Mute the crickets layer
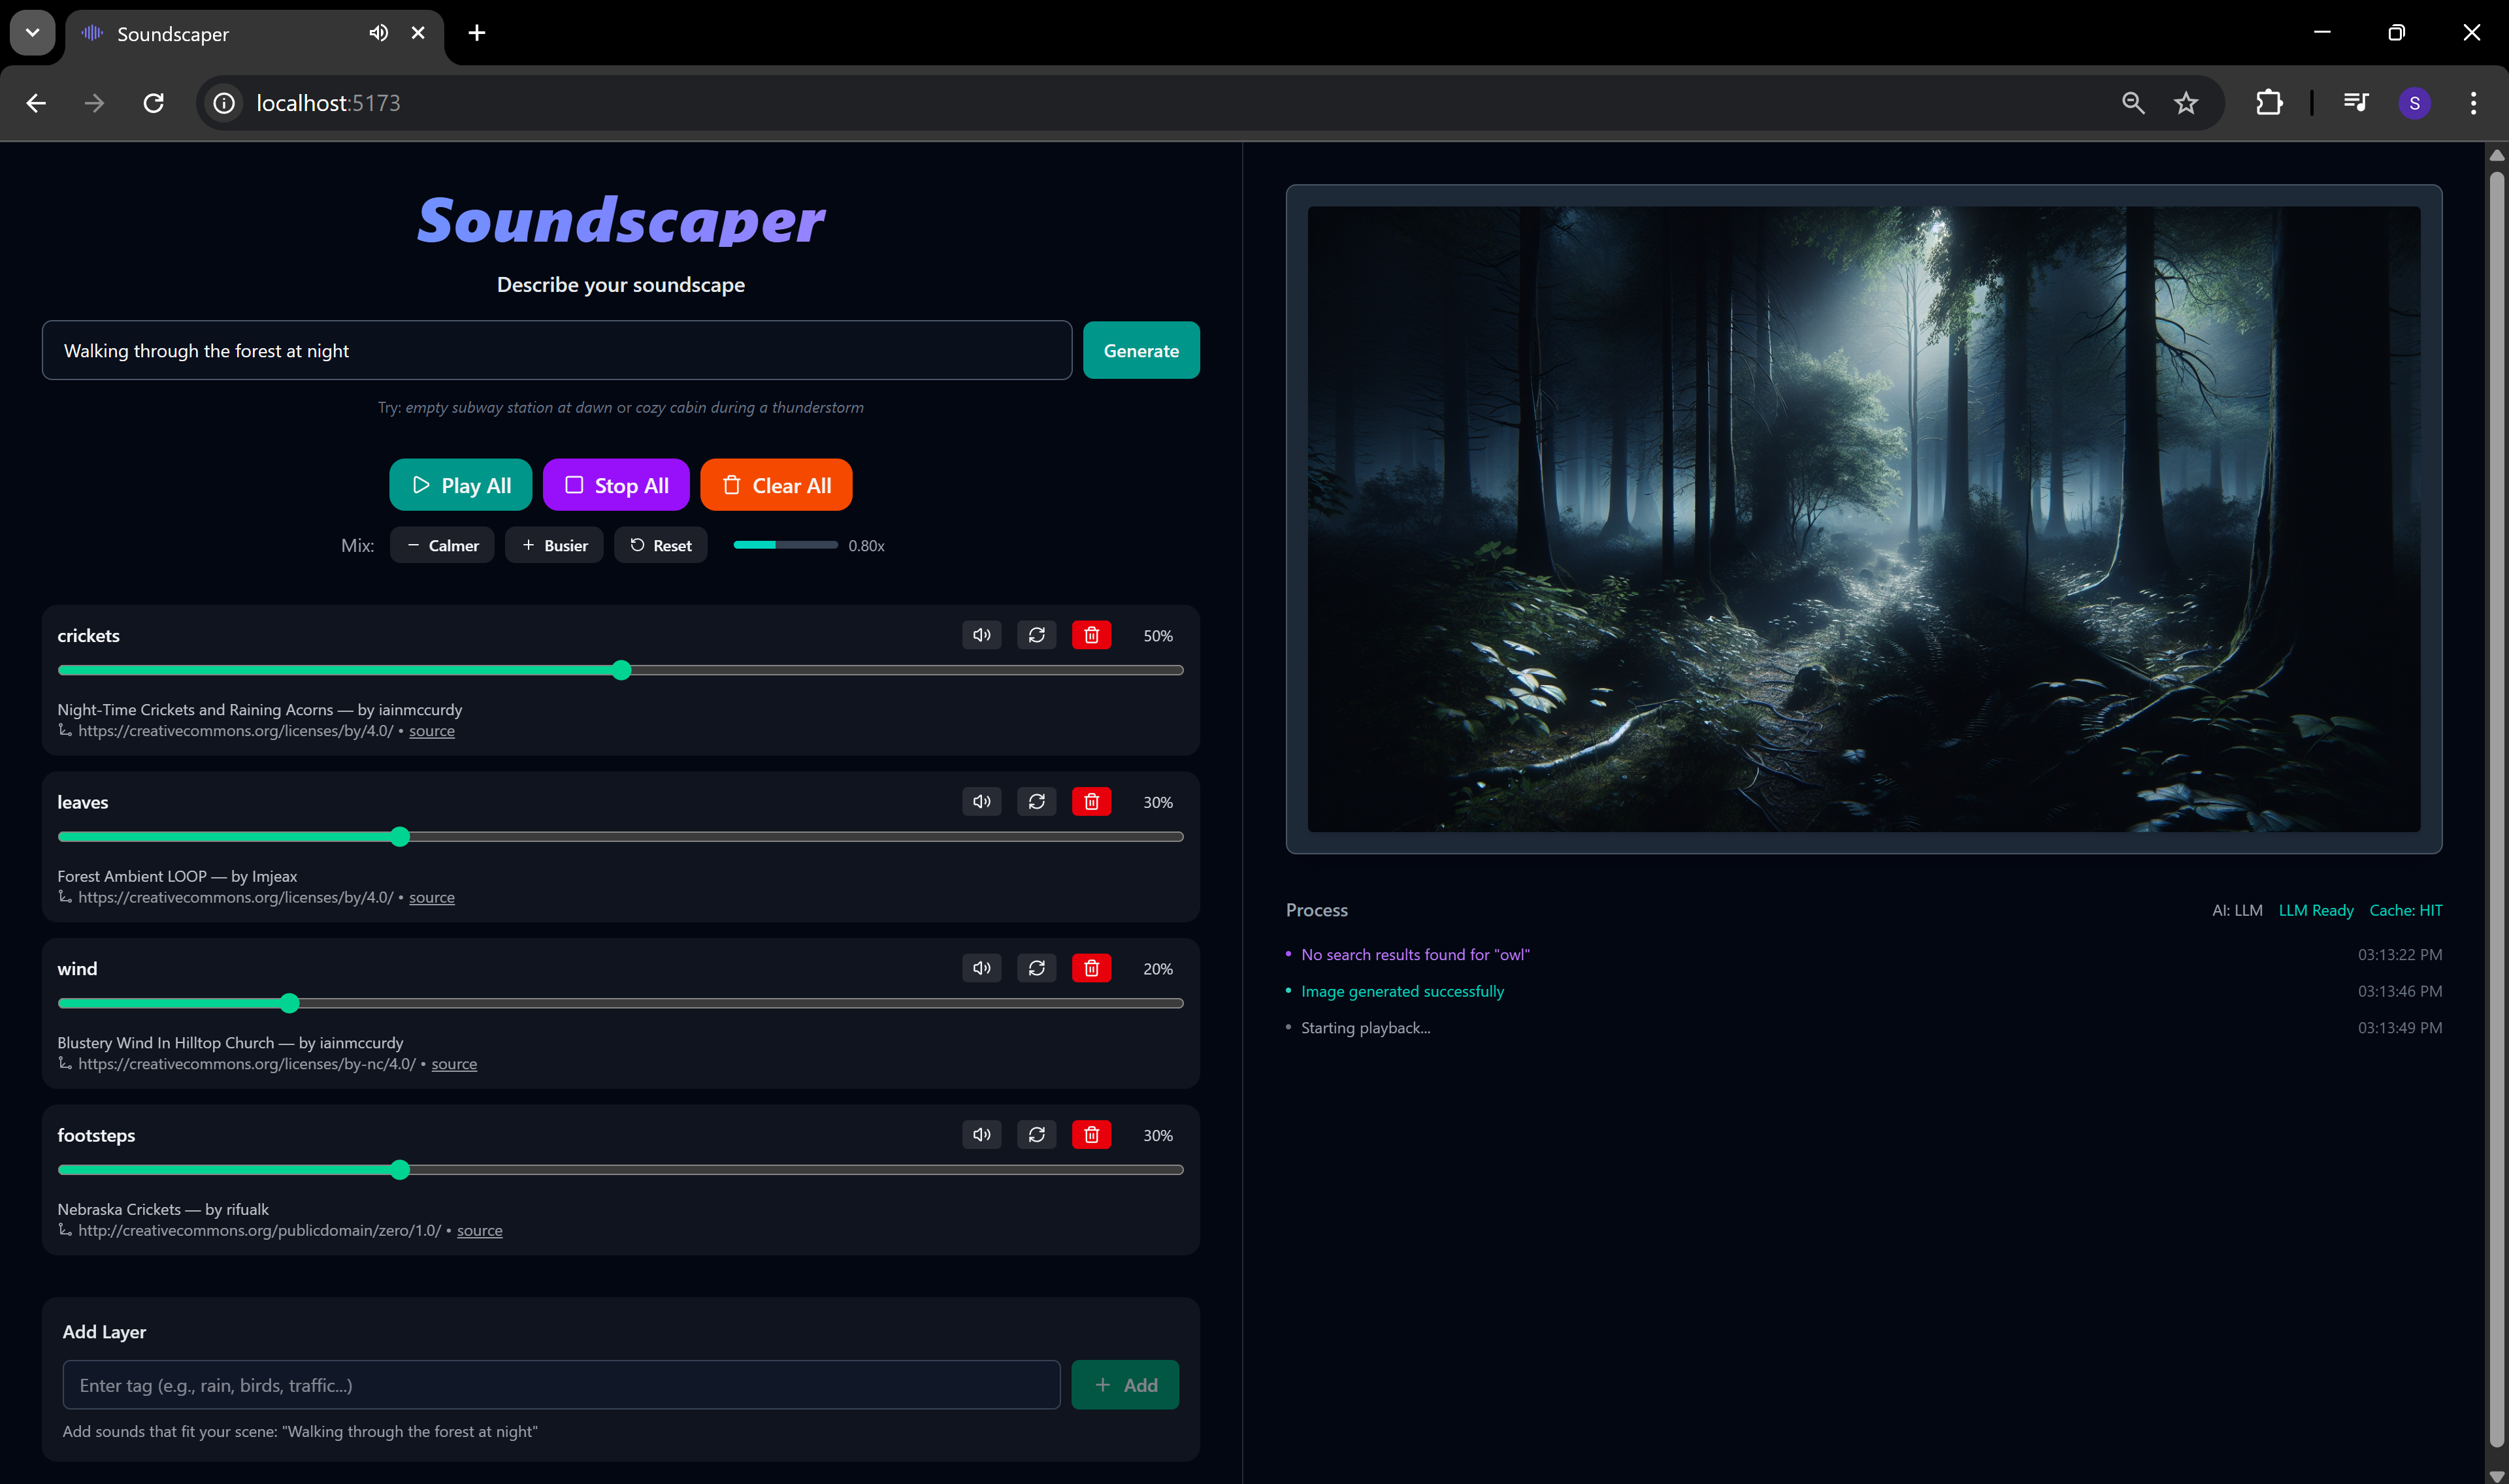Viewport: 2509px width, 1484px height. point(981,635)
